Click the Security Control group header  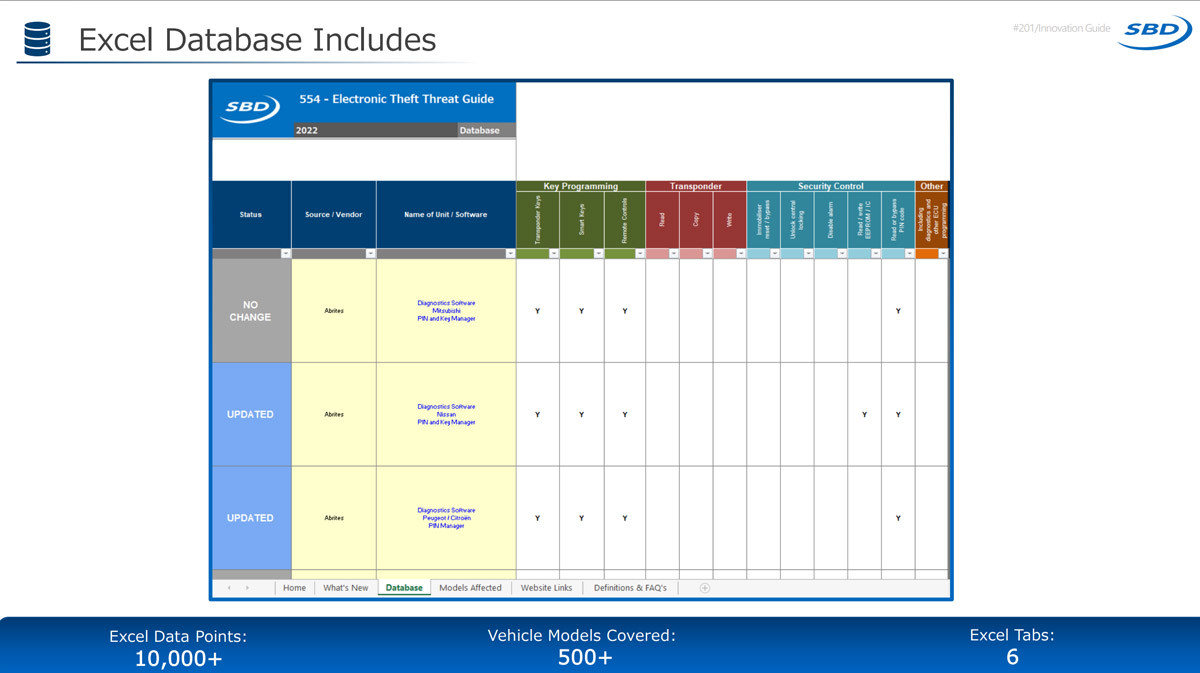(831, 186)
